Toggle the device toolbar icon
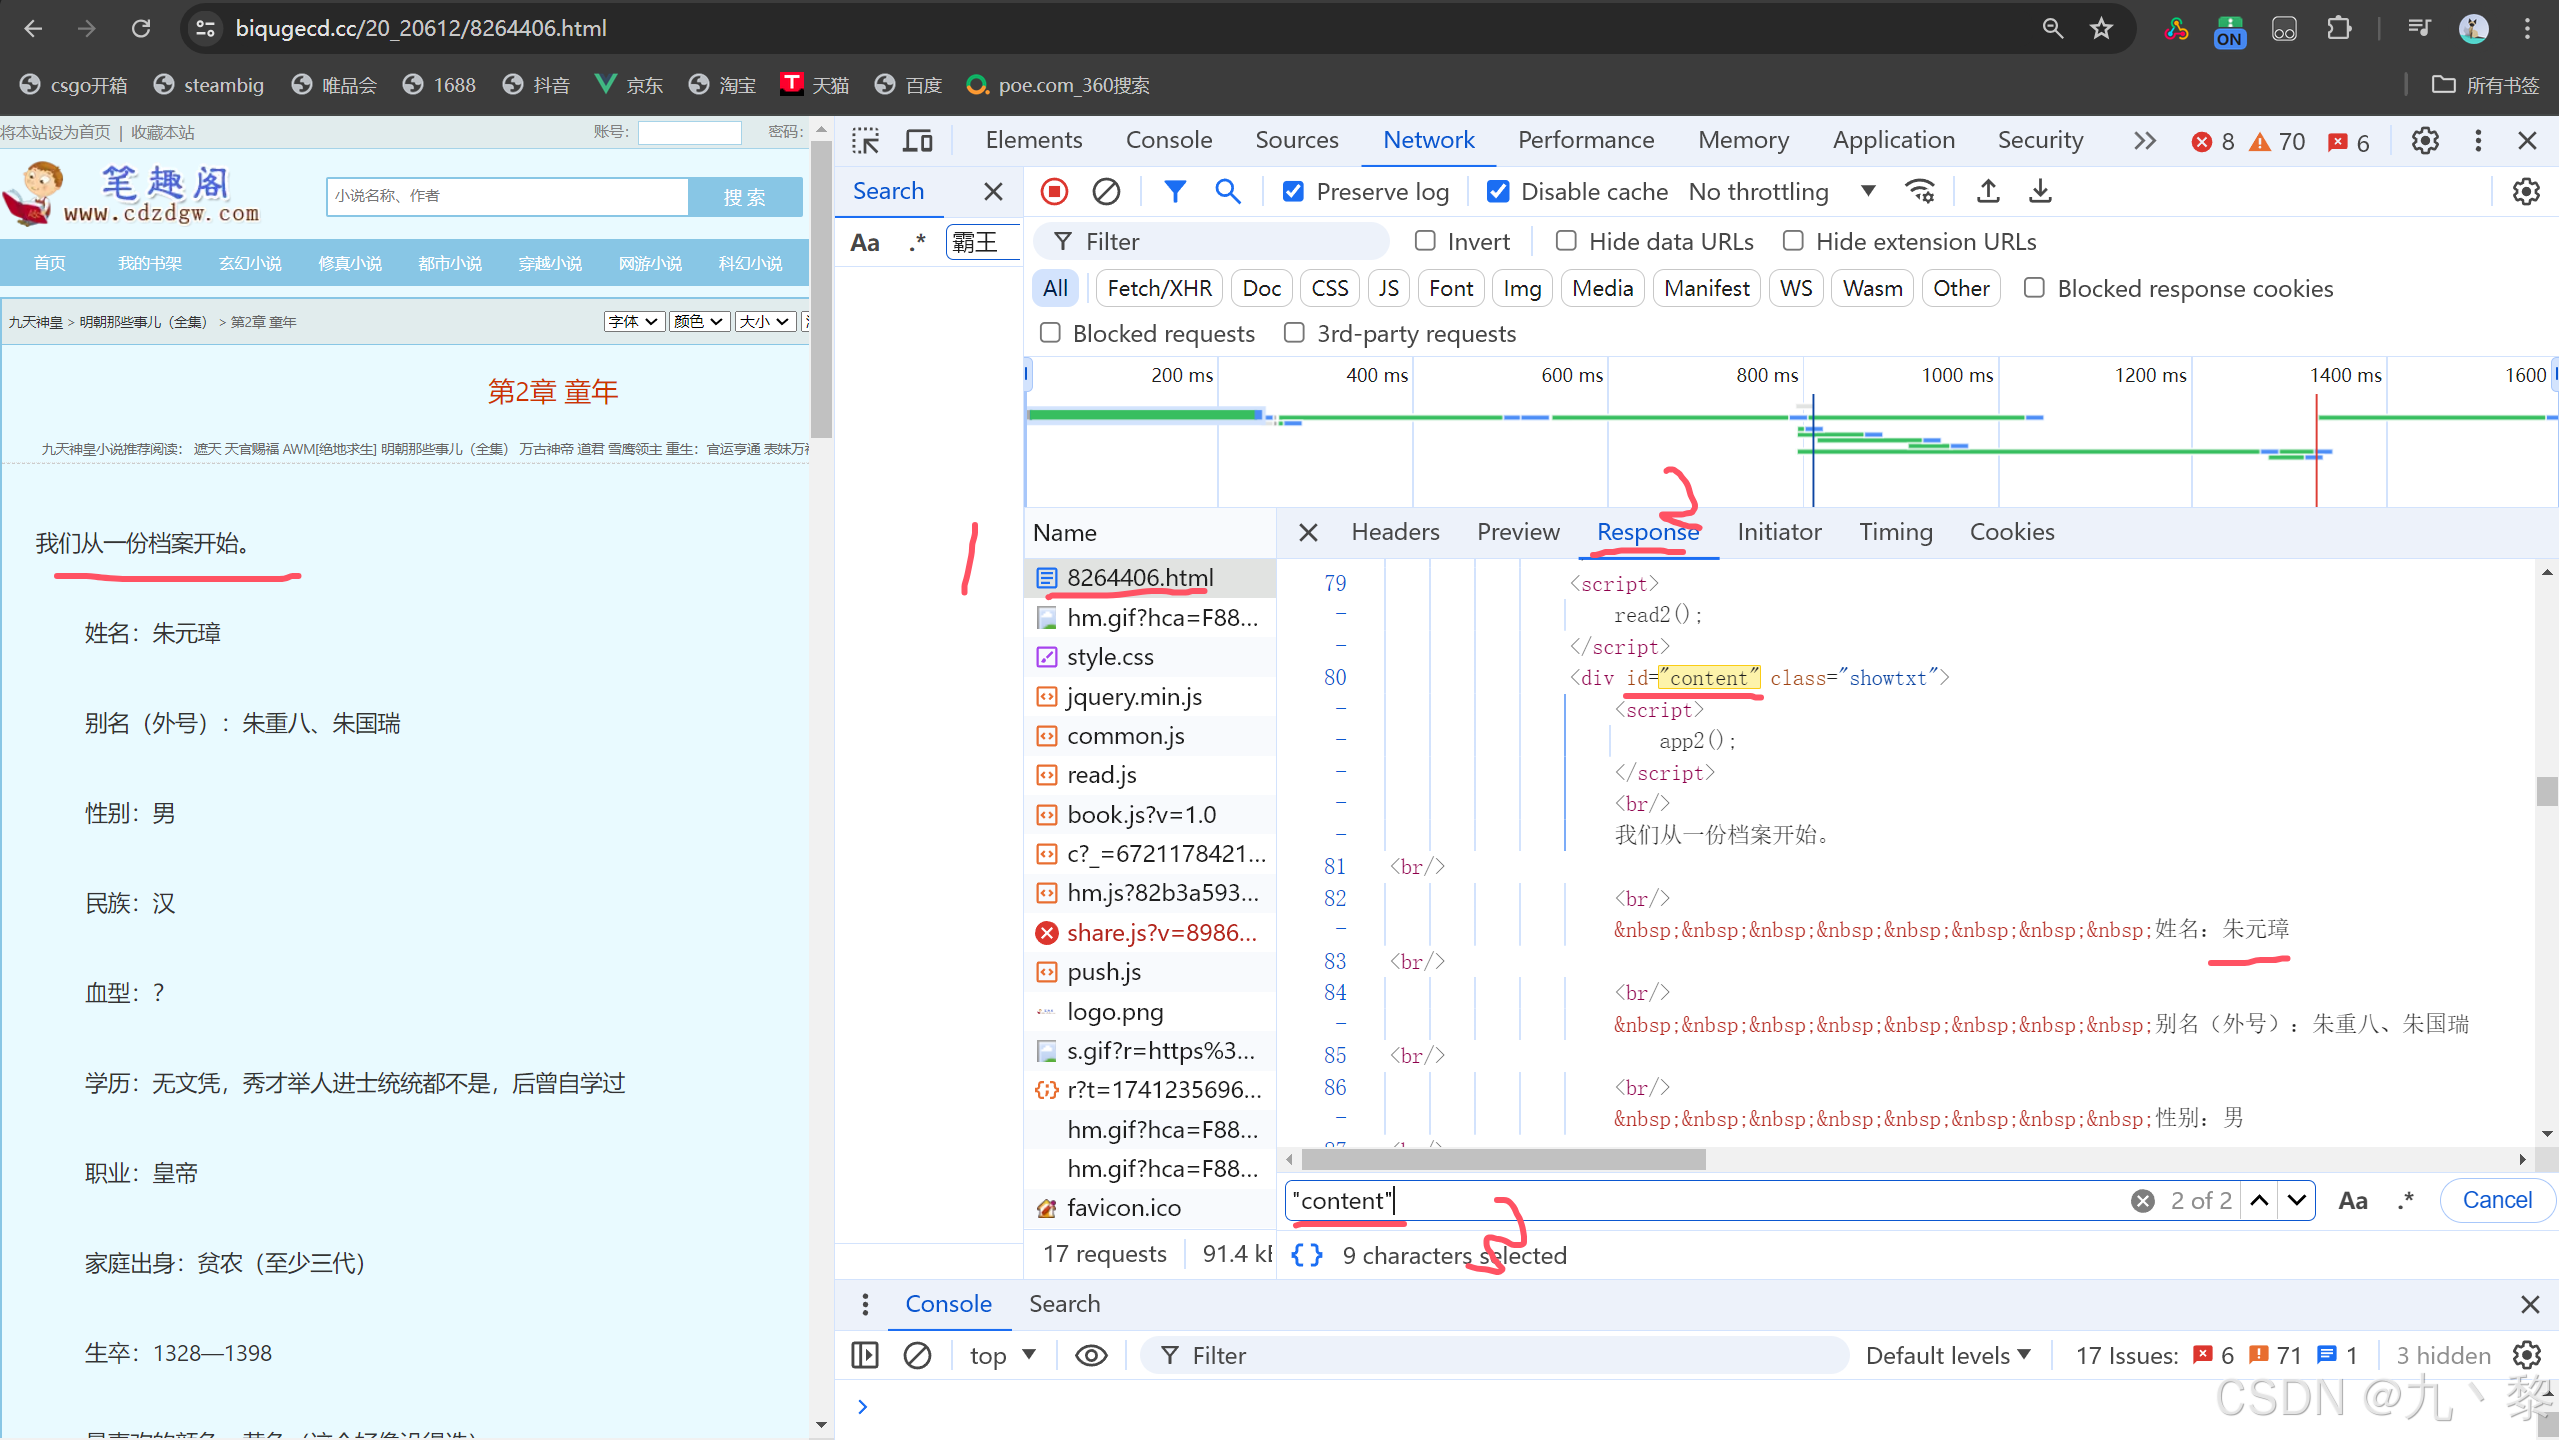Image resolution: width=2559 pixels, height=1440 pixels. click(917, 141)
